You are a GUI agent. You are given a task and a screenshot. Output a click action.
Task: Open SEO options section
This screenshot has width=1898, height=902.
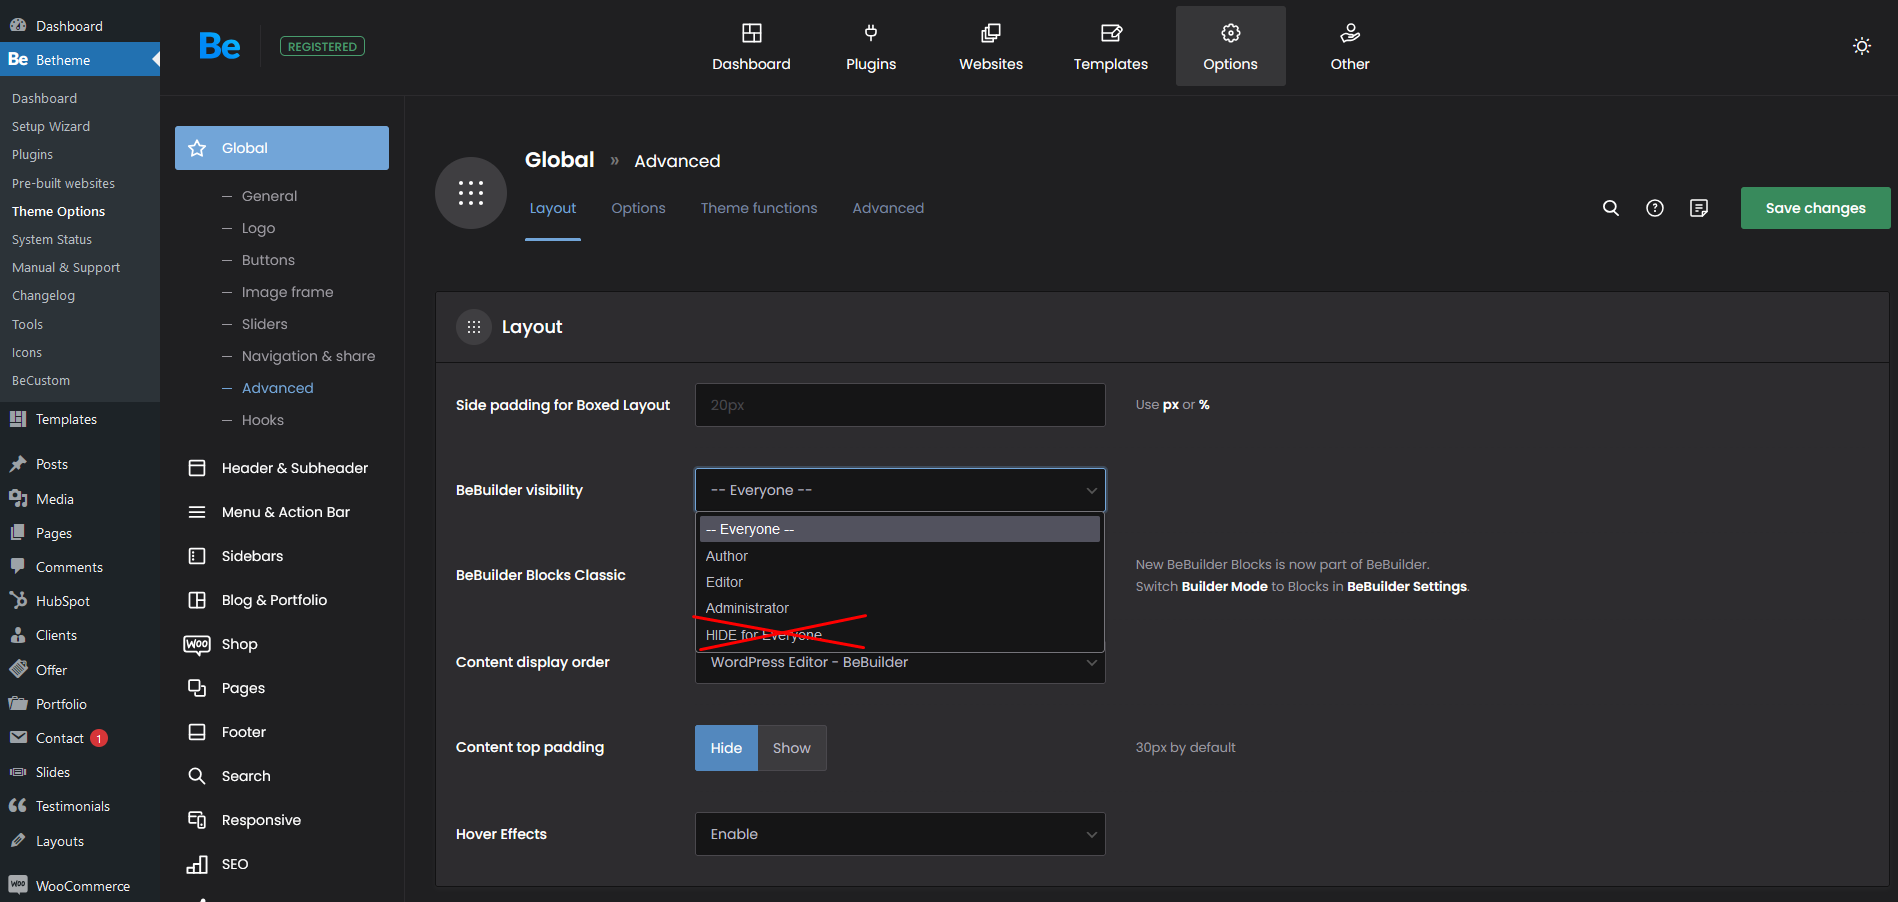point(282,864)
